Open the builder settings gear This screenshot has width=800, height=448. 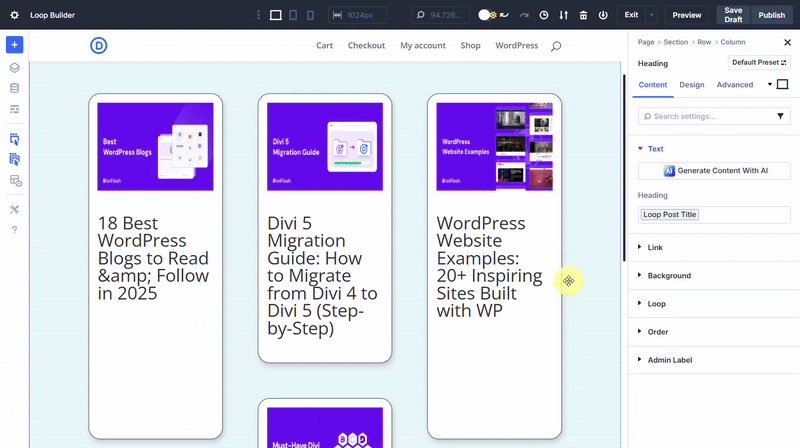pyautogui.click(x=14, y=15)
